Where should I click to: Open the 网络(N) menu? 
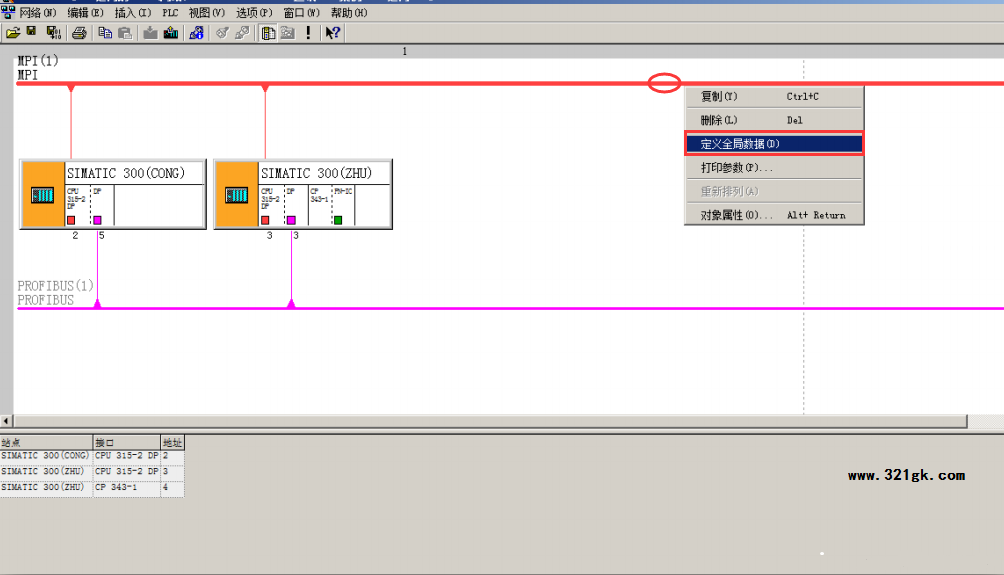coord(38,13)
